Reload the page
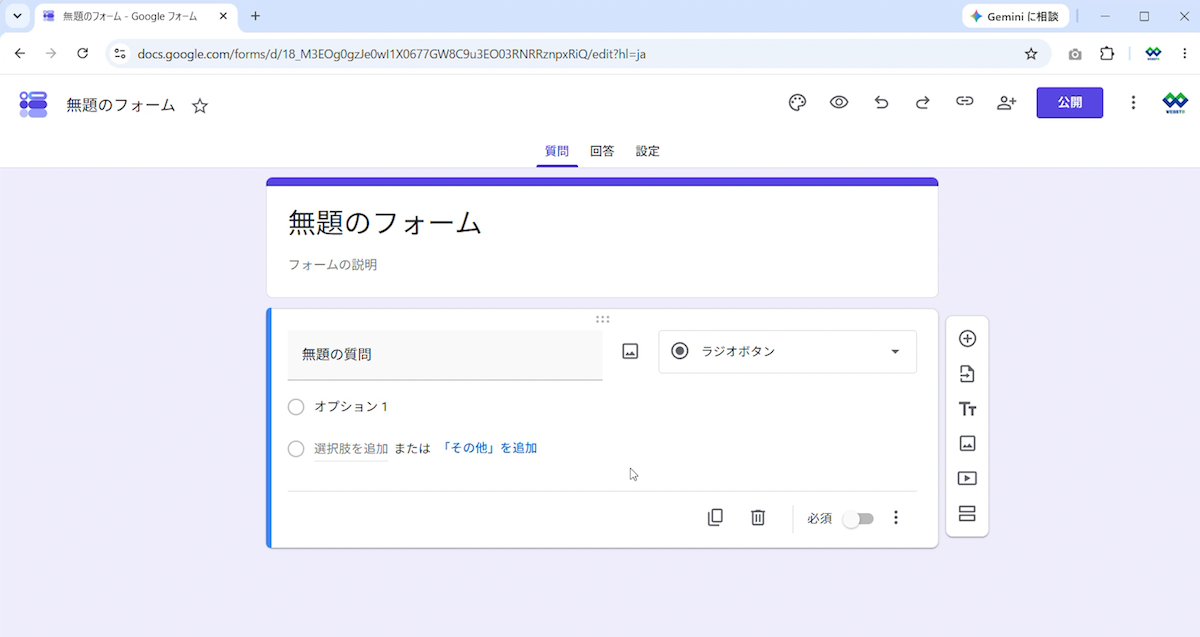Screen dimensions: 1200x637 (x=83, y=54)
